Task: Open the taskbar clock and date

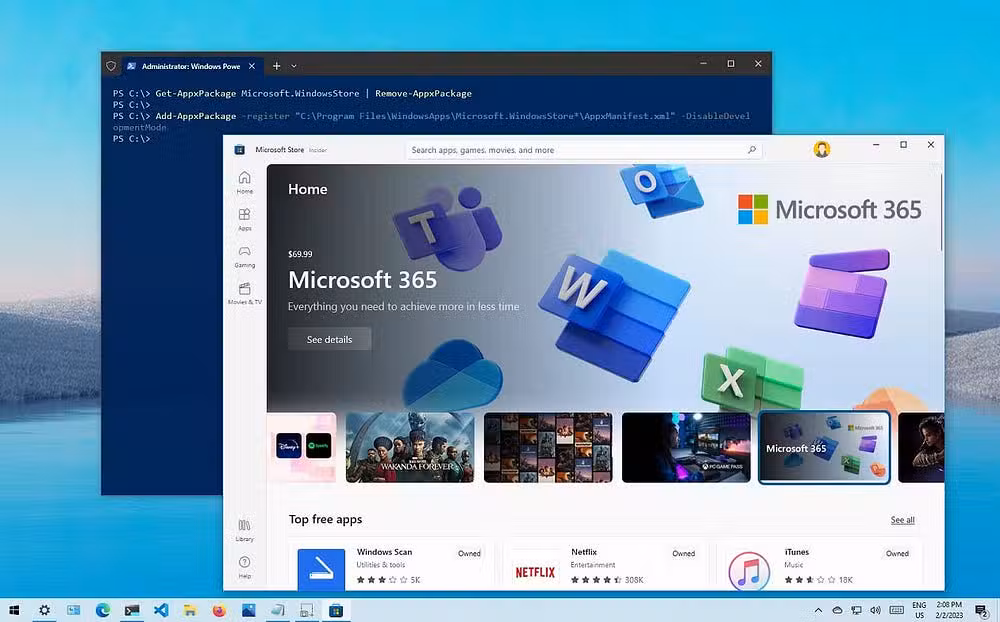Action: [x=949, y=611]
